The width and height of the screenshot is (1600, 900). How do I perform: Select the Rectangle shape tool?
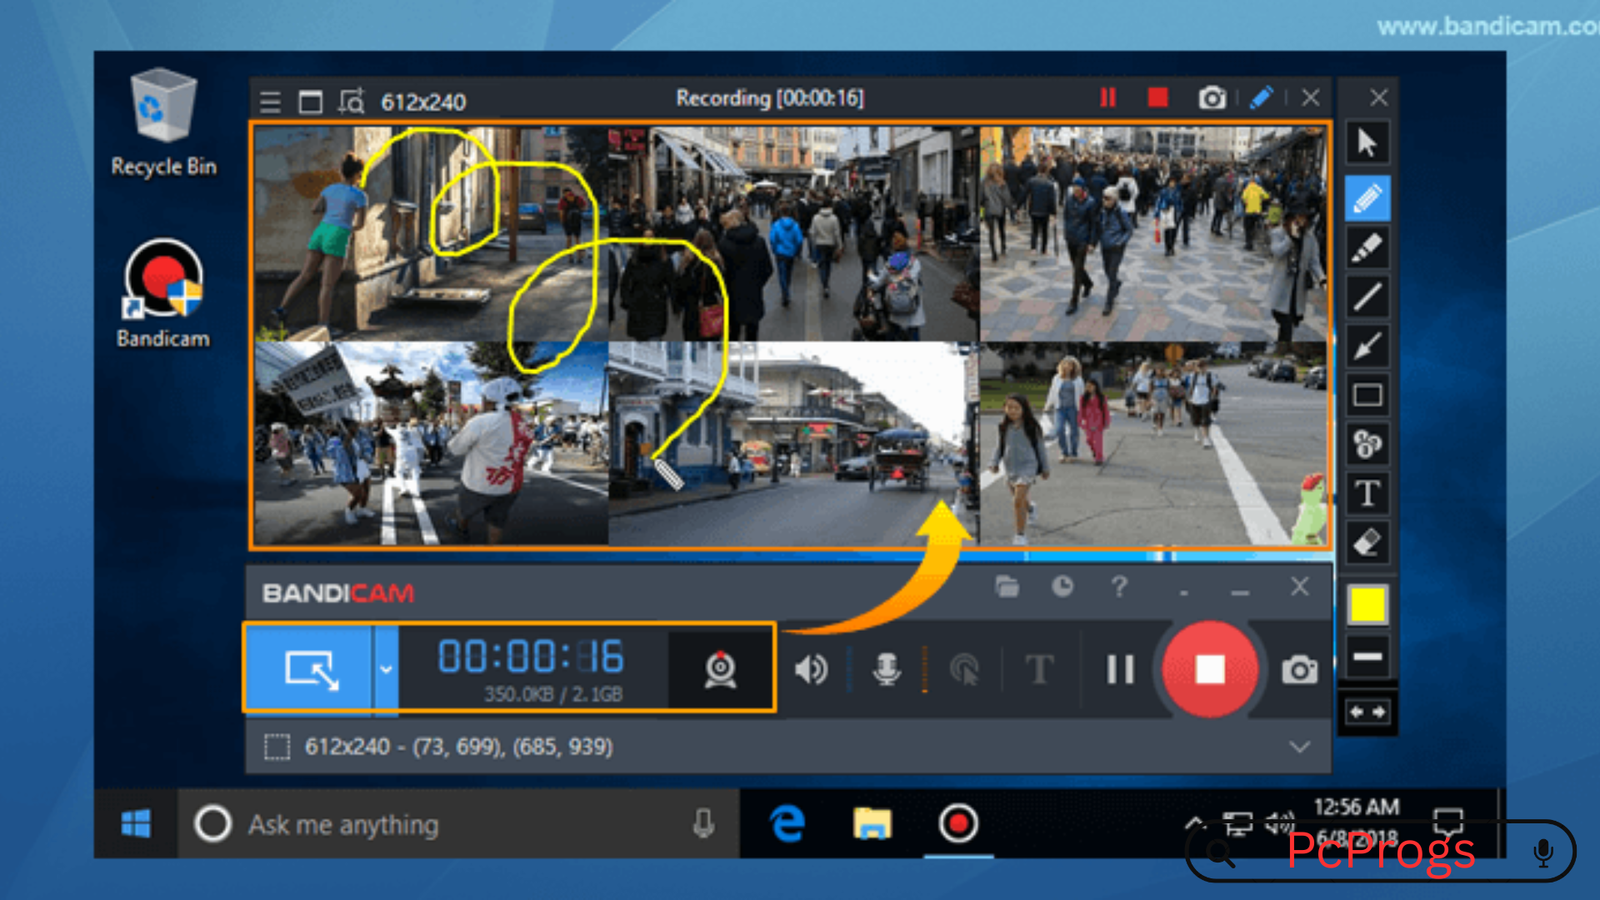click(1367, 395)
